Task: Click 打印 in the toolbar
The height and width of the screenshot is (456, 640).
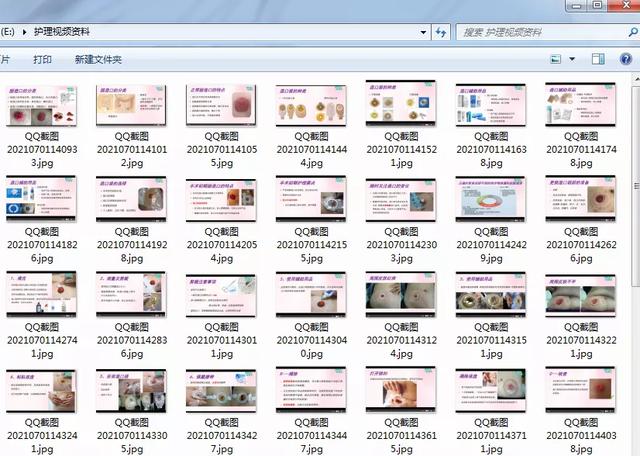Action: coord(42,60)
